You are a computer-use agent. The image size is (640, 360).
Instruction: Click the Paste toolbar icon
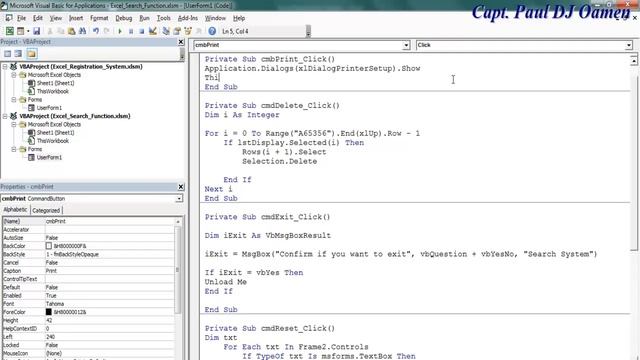[x=71, y=31]
